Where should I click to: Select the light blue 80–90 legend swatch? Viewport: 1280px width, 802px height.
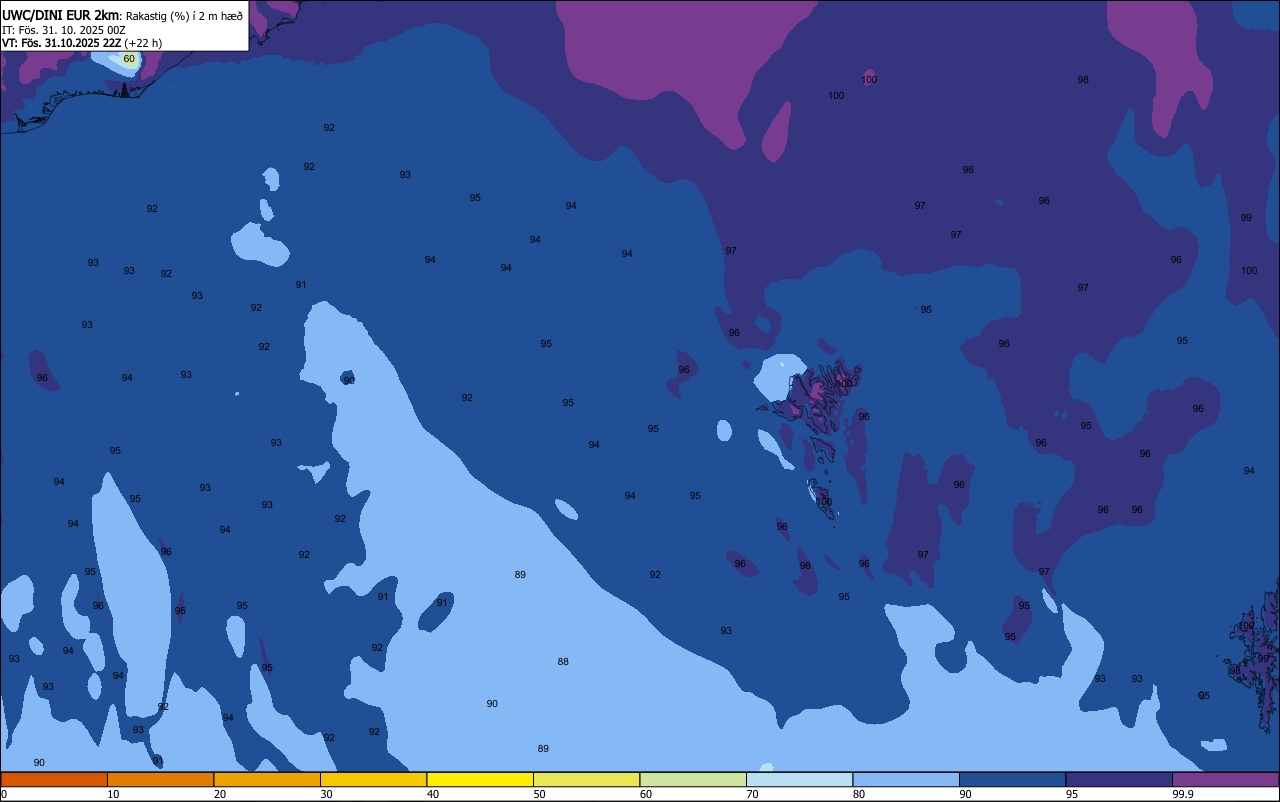coord(906,779)
